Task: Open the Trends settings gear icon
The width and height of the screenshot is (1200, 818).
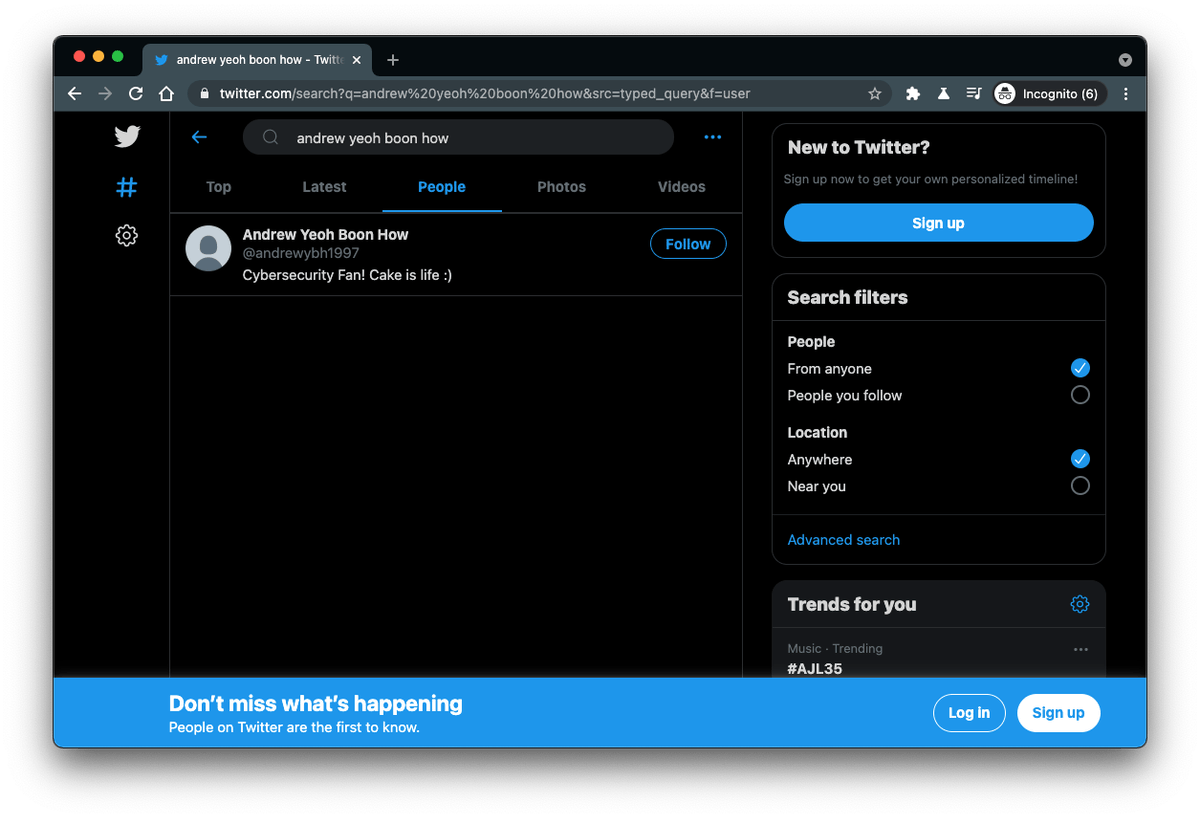Action: tap(1079, 604)
